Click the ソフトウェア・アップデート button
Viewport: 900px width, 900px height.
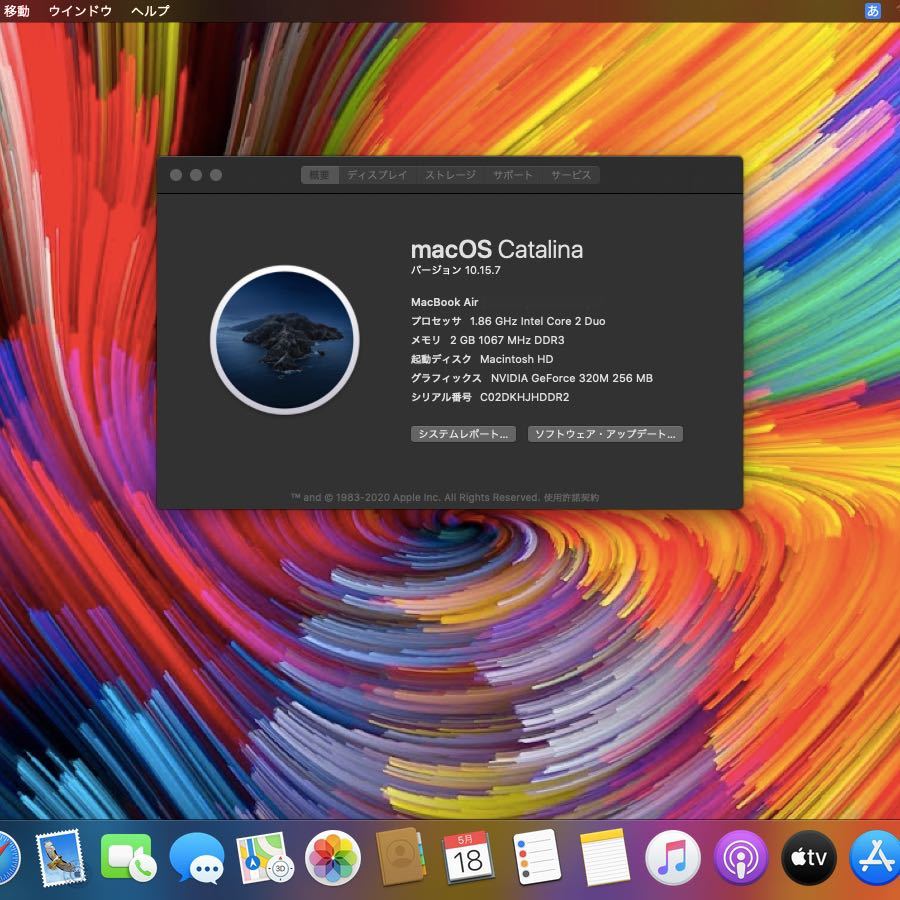[x=605, y=434]
